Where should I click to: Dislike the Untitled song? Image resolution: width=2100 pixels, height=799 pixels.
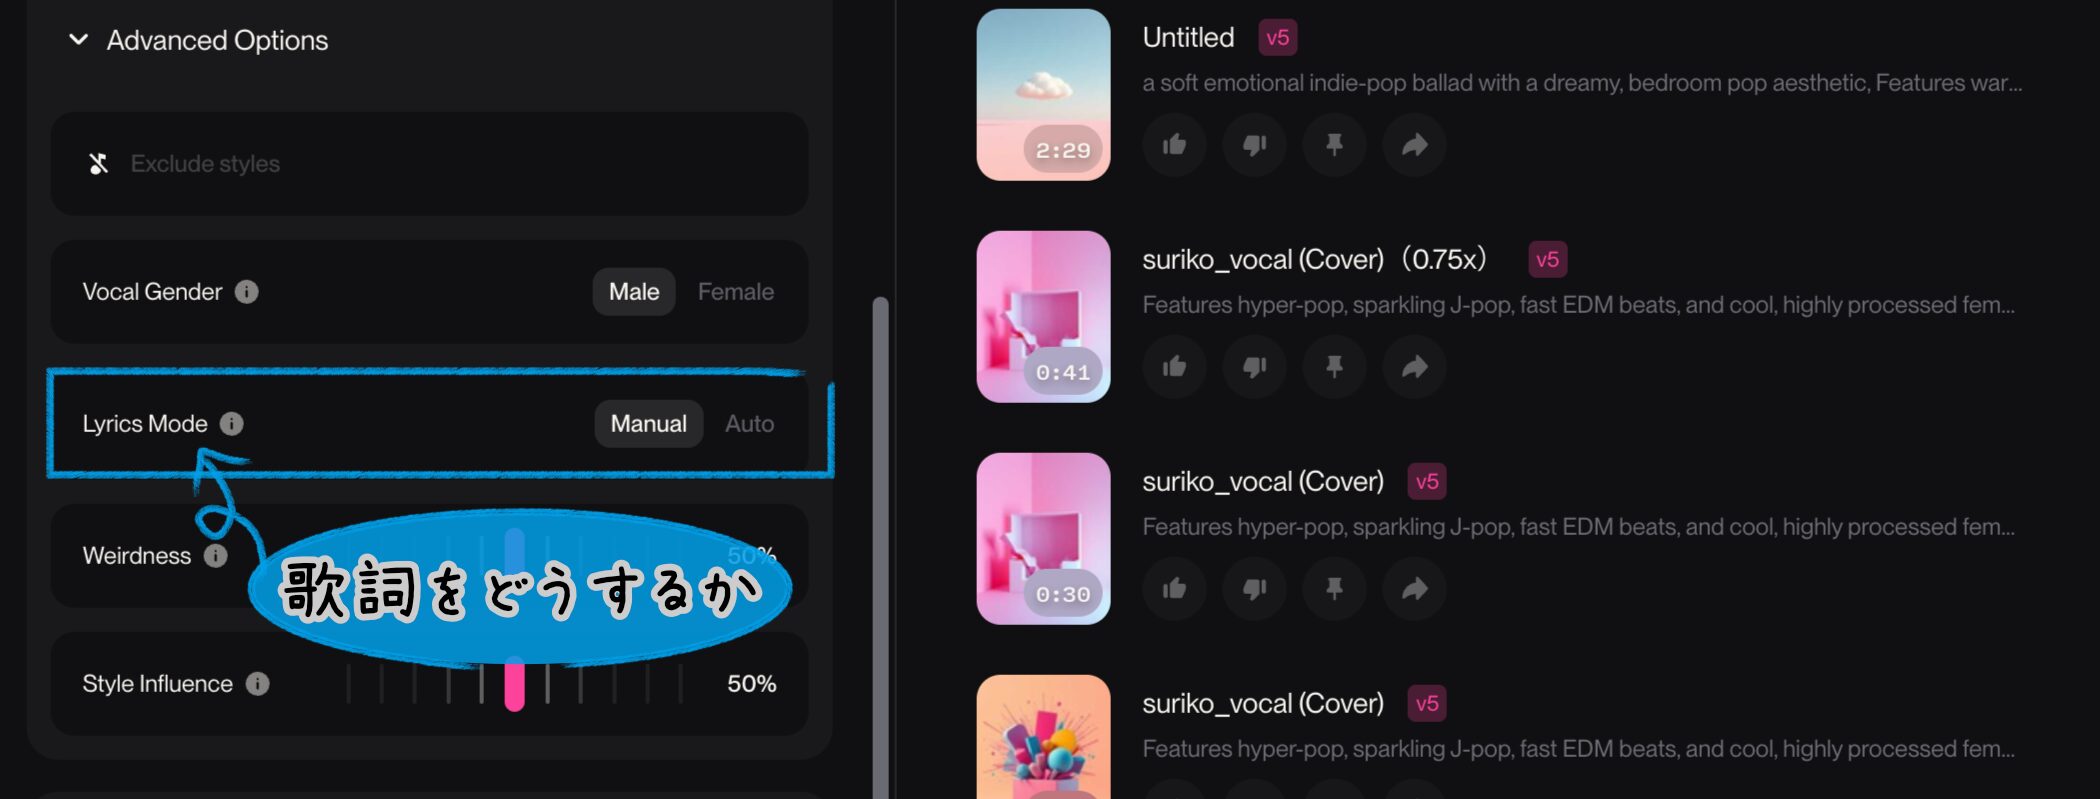[1255, 145]
